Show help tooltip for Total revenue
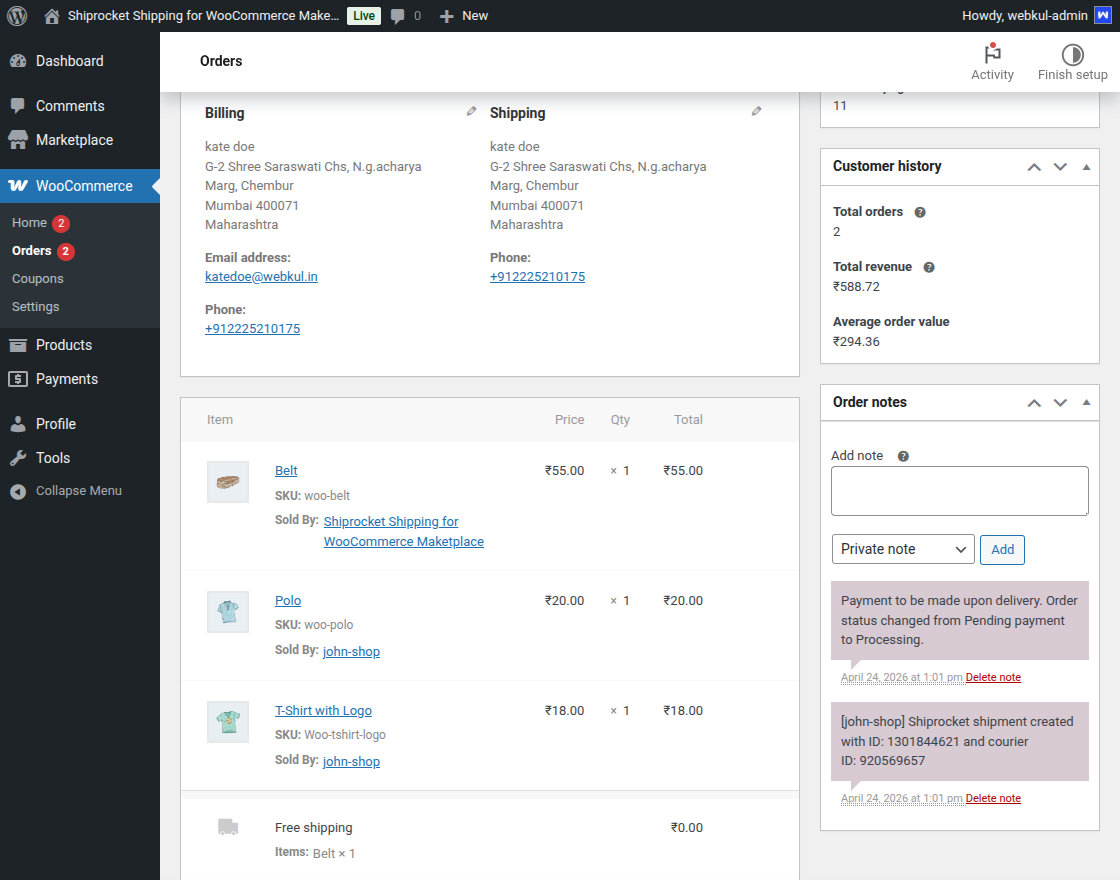 929,267
